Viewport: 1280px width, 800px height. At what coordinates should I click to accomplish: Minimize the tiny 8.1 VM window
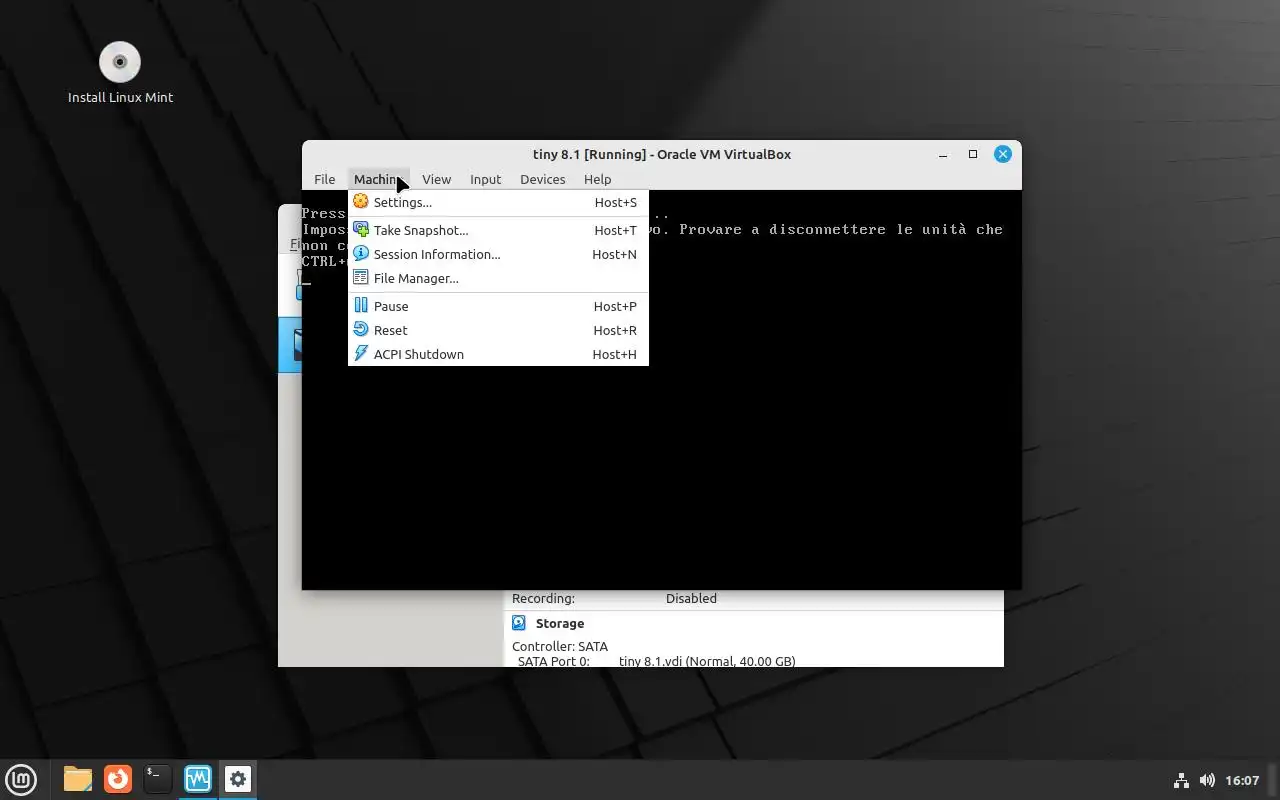pyautogui.click(x=942, y=154)
